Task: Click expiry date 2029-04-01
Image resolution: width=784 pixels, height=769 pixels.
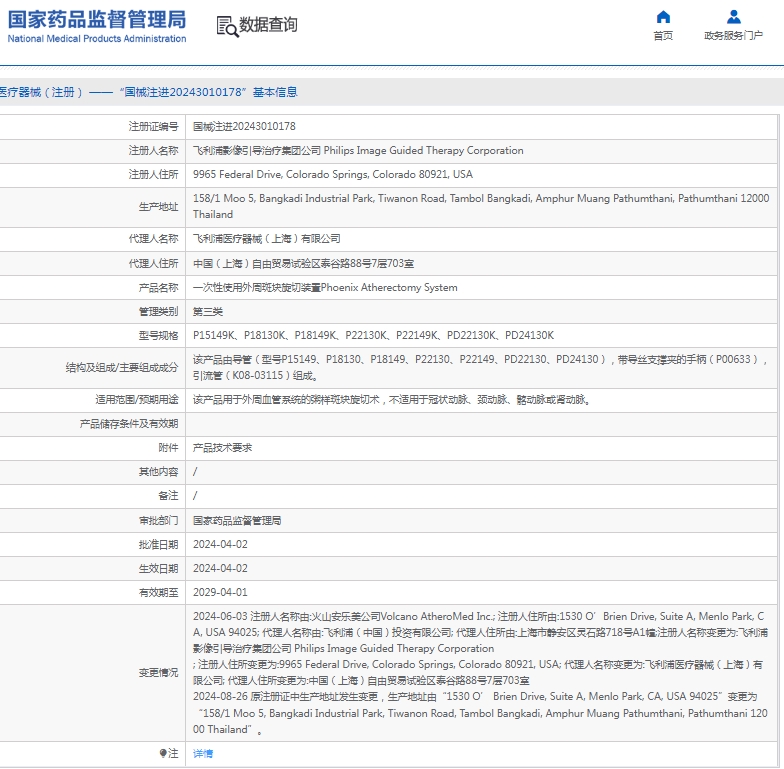Action: (220, 592)
